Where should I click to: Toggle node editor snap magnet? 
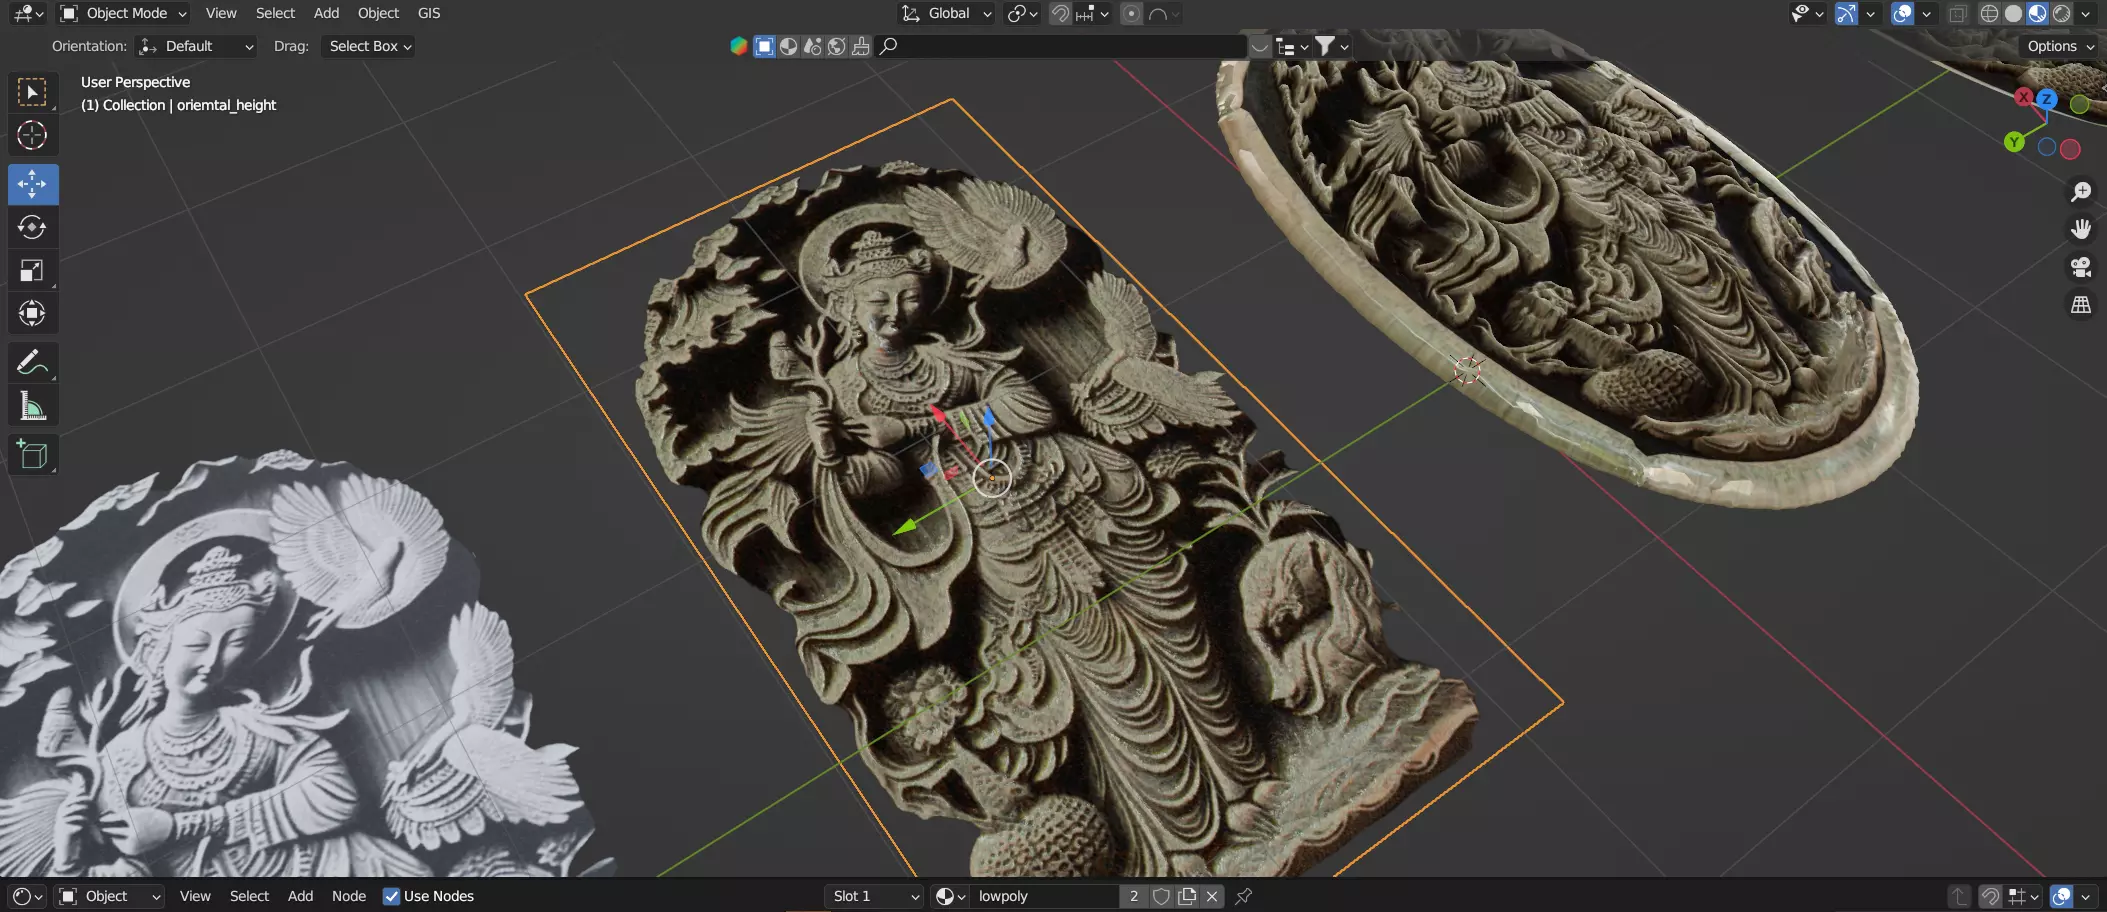pos(1991,896)
